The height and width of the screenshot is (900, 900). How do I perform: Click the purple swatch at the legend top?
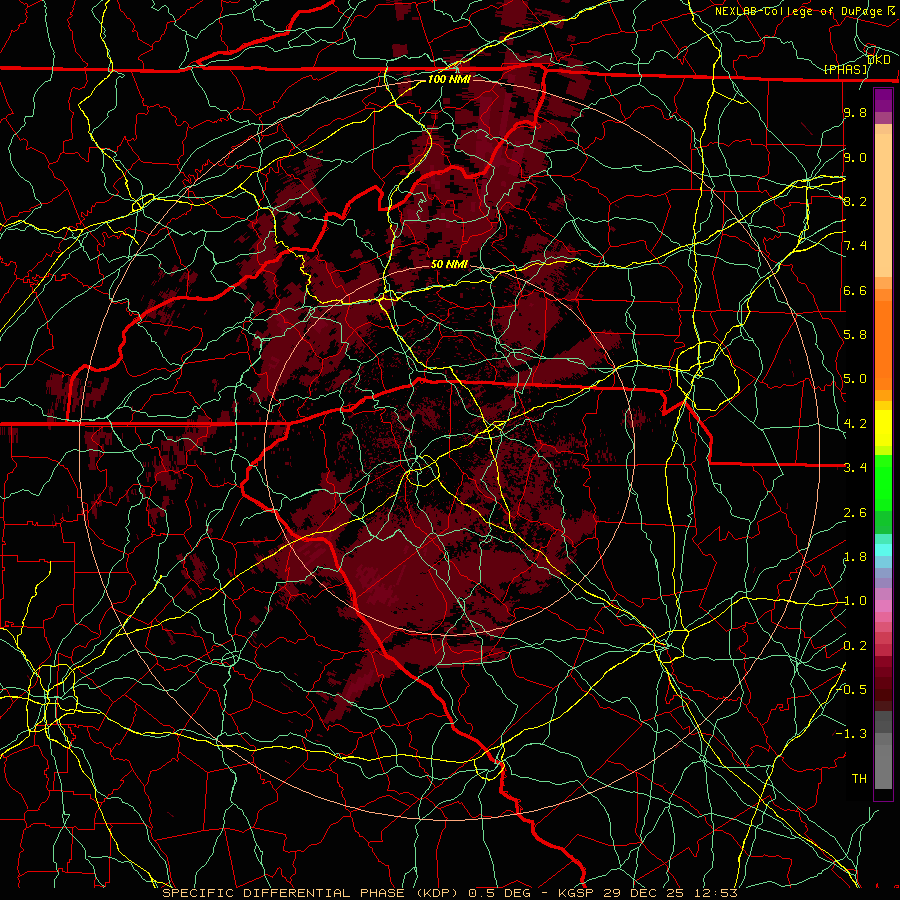[x=883, y=101]
